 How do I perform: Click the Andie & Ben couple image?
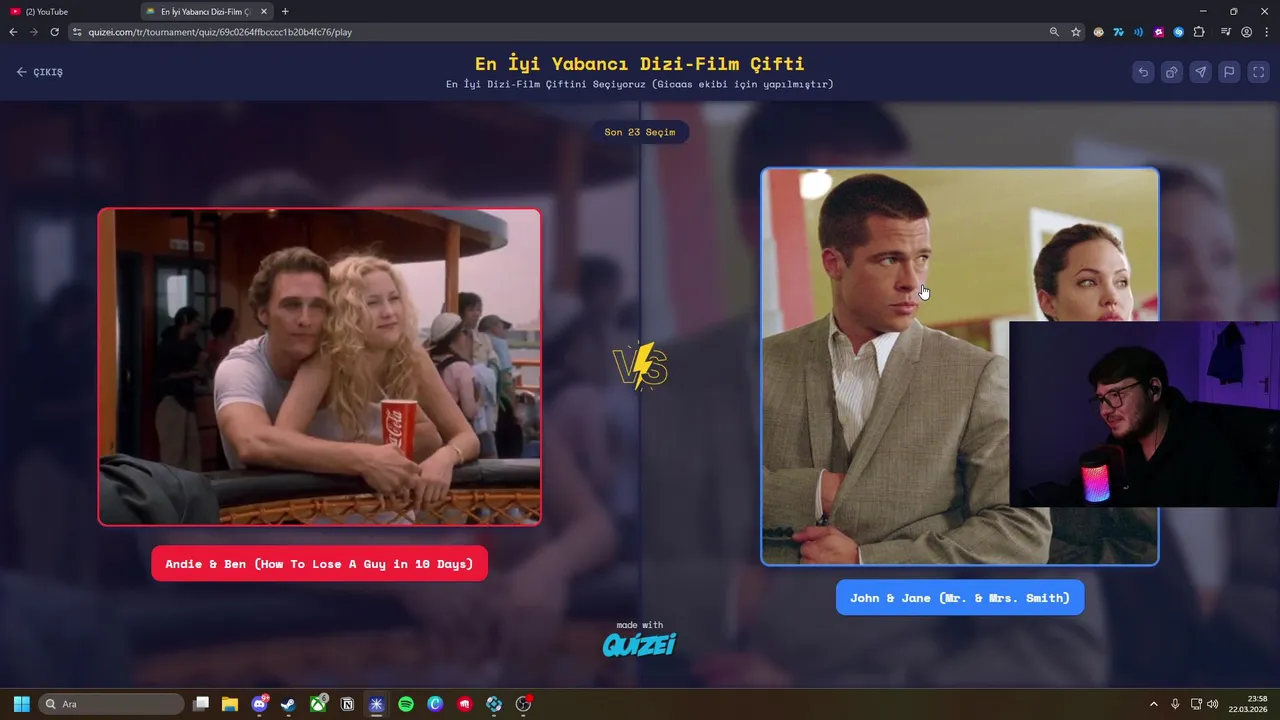coord(319,366)
